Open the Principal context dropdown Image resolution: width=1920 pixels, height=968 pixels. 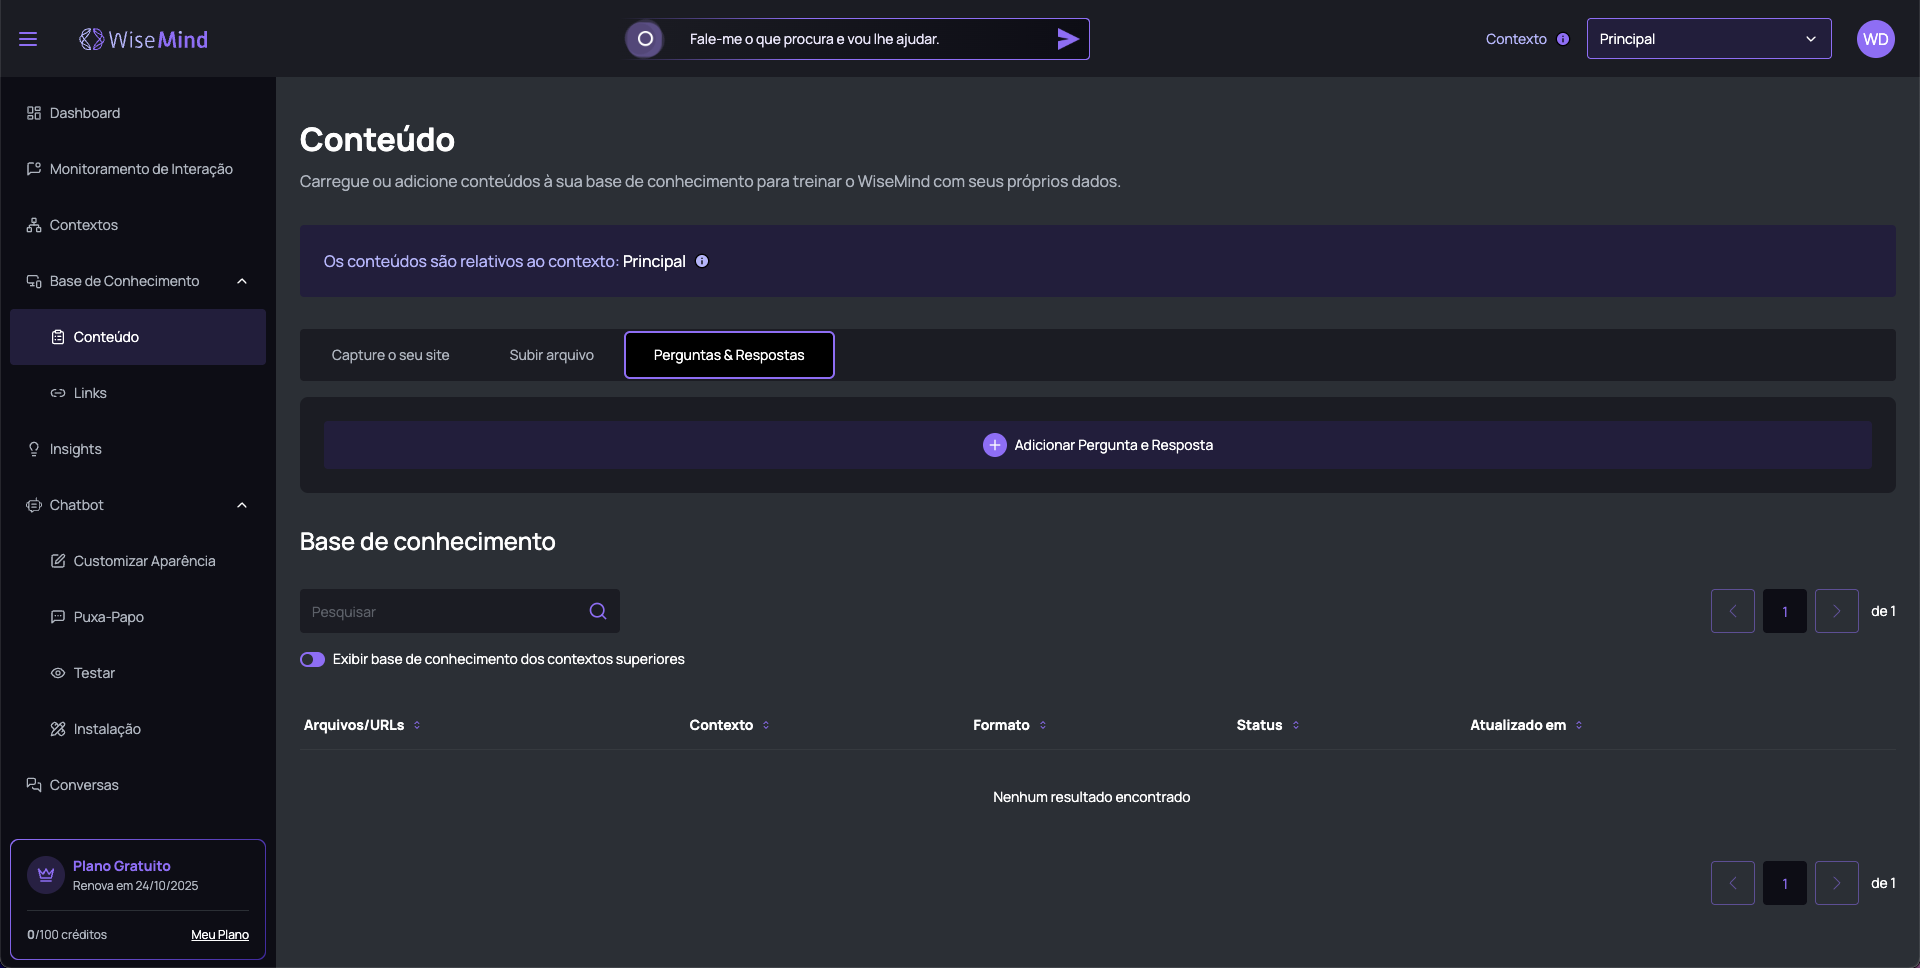click(x=1708, y=39)
